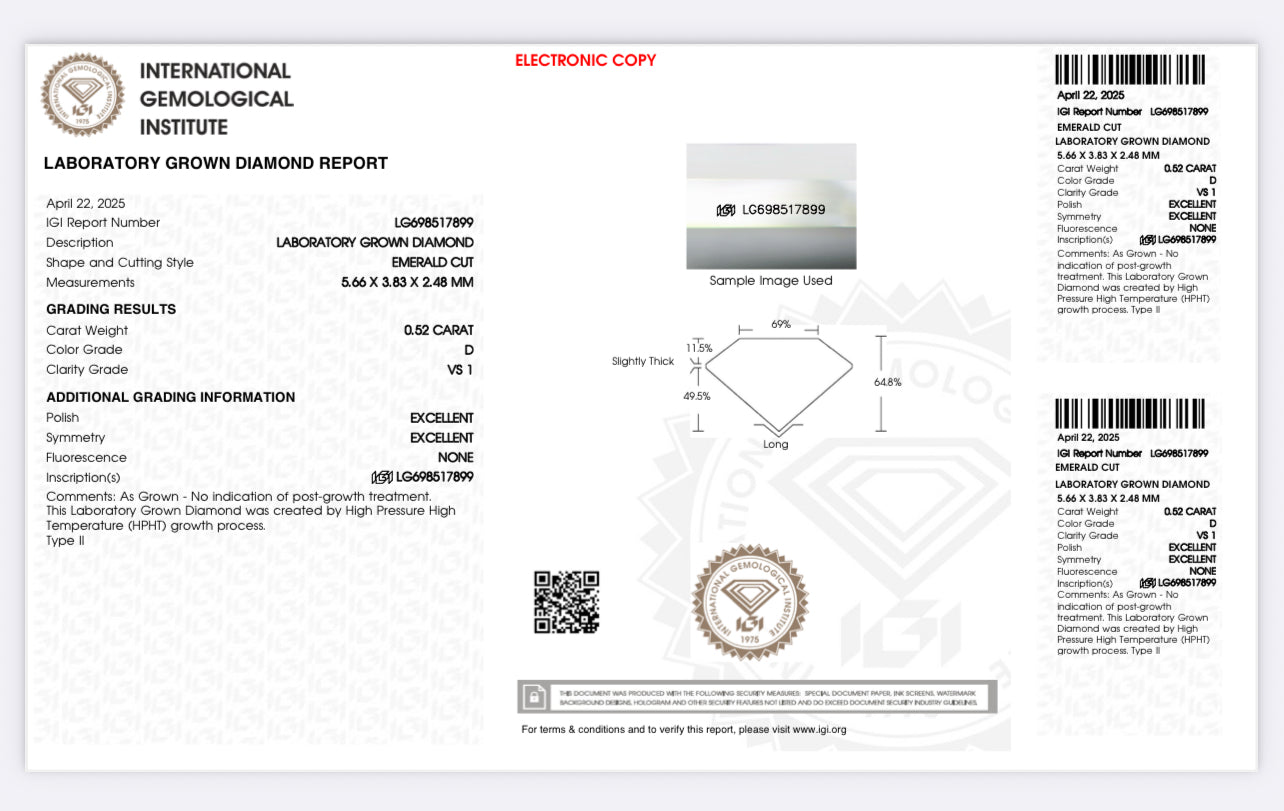Open the www.igi.org verification link
Viewport: 1284px width, 811px height.
[x=820, y=729]
